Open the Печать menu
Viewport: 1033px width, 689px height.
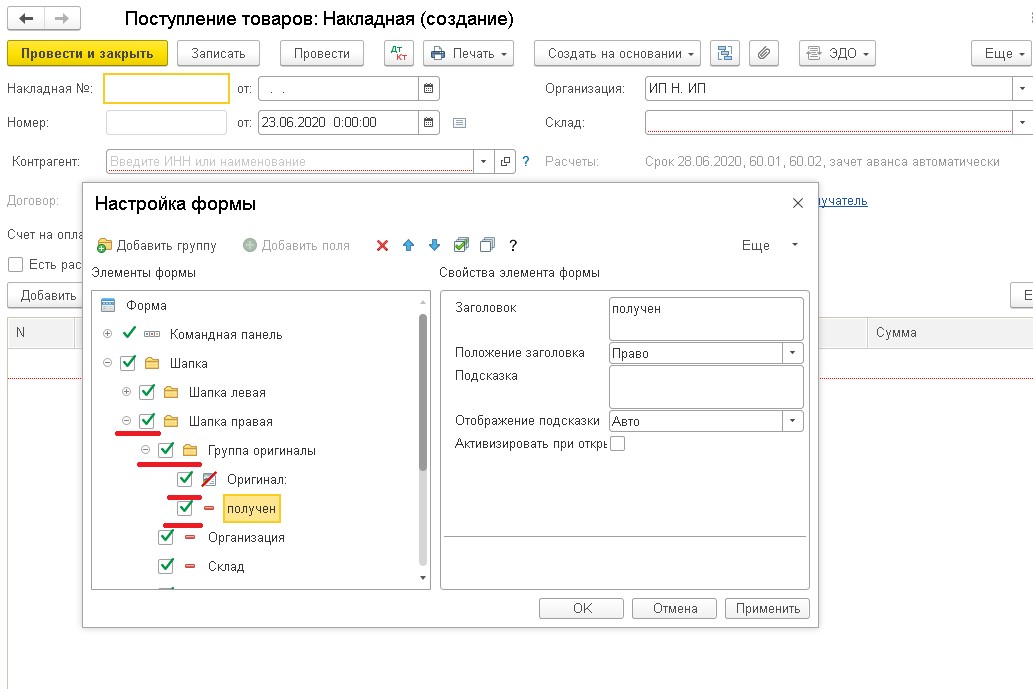coord(468,53)
